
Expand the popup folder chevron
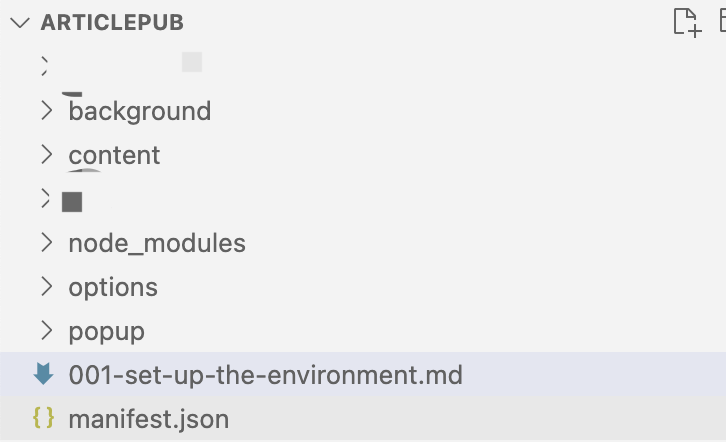46,330
